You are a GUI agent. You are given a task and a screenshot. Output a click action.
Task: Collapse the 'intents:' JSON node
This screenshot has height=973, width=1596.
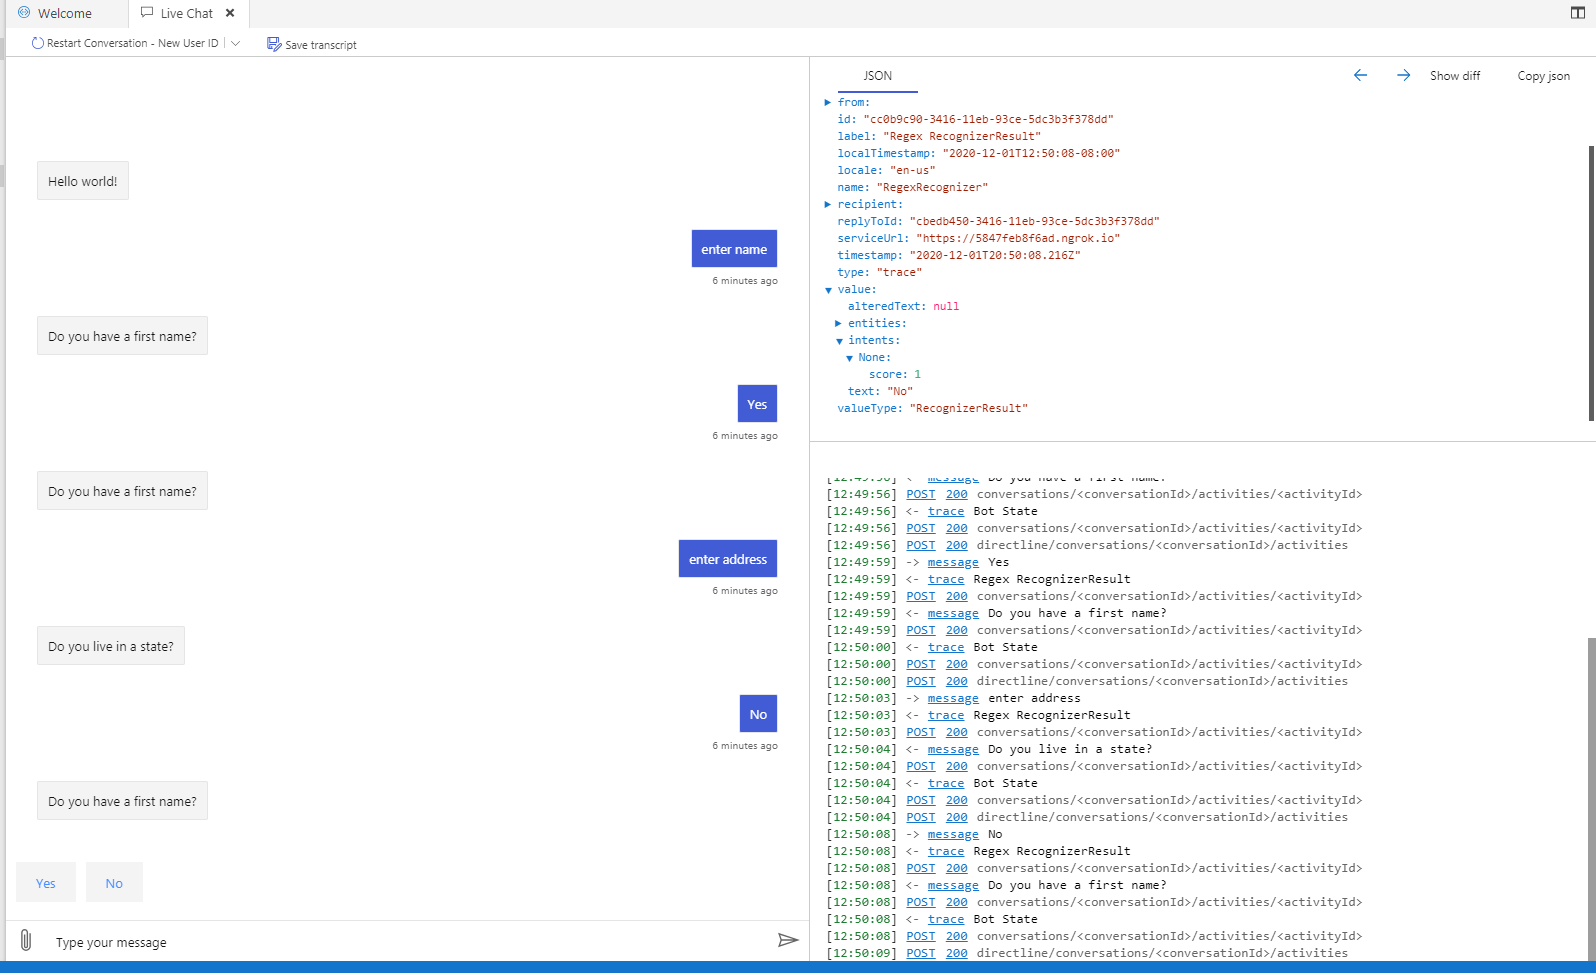tap(839, 341)
